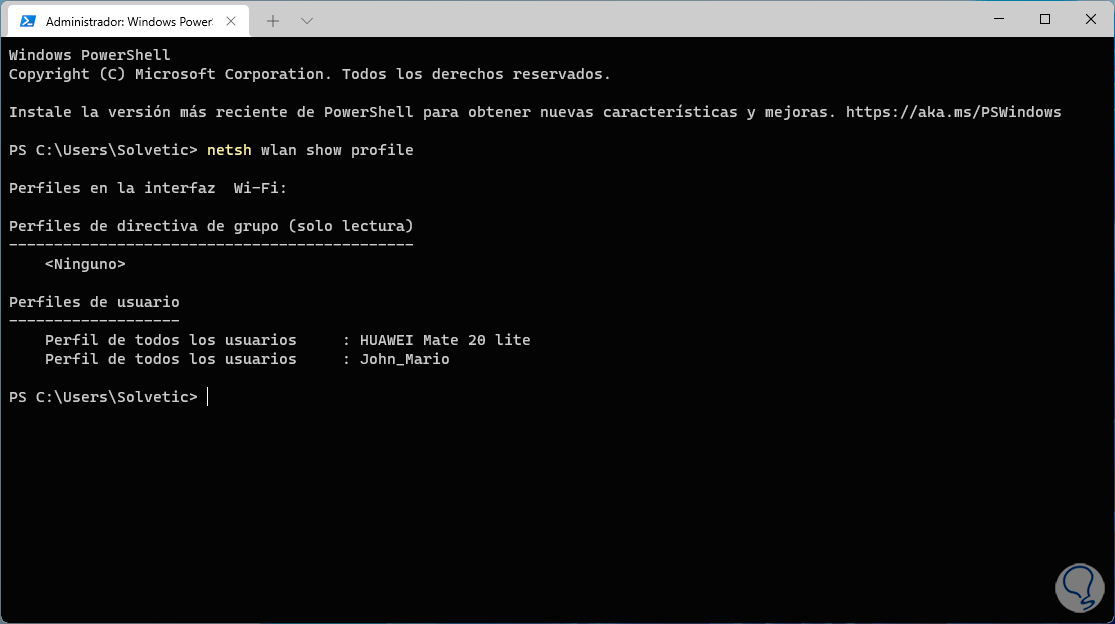Click the John_Mario profile name
Image resolution: width=1115 pixels, height=624 pixels.
[x=404, y=359]
